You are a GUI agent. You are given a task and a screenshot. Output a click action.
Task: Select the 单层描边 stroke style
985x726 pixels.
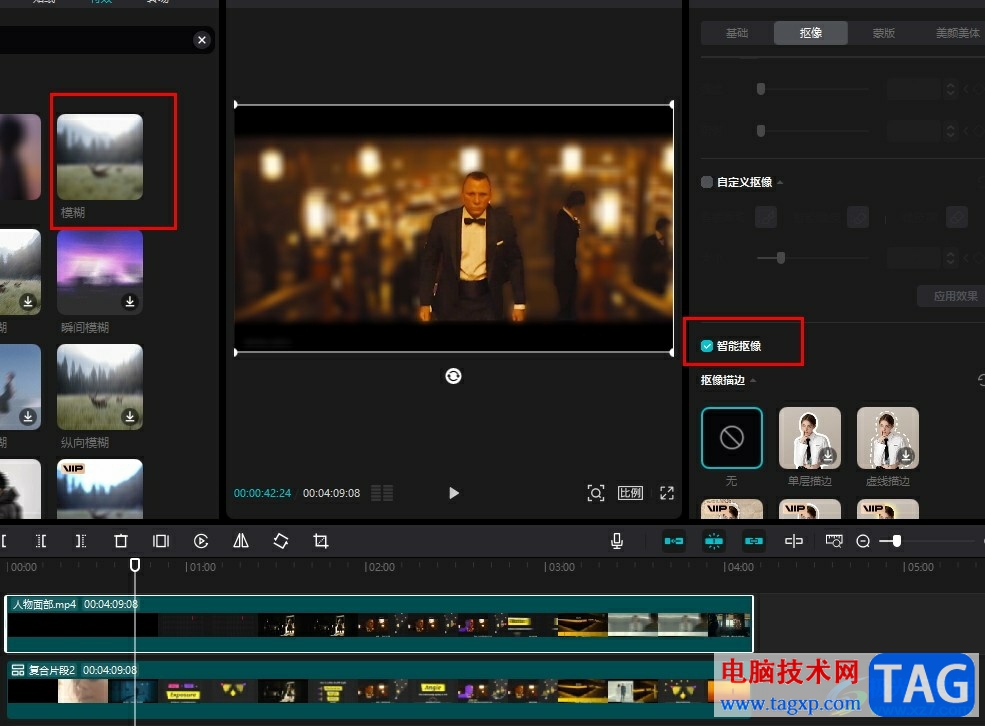[810, 438]
